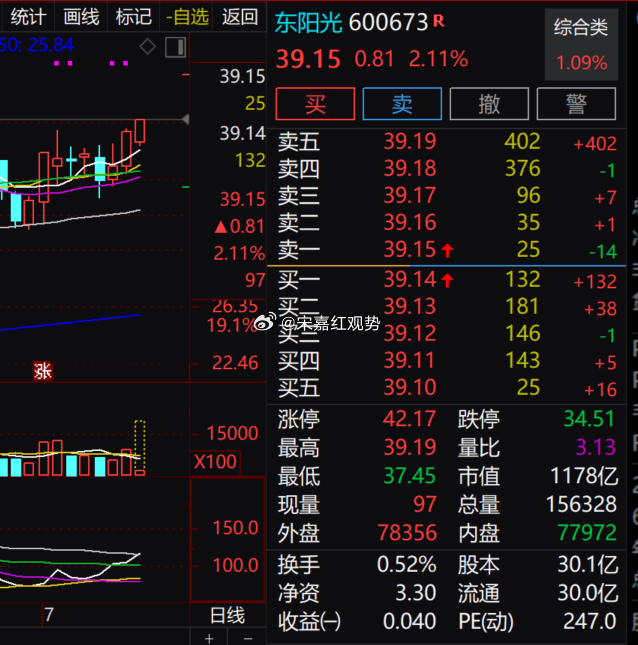The height and width of the screenshot is (645, 638).
Task: Select 买二 price 39.13
Action: pyautogui.click(x=410, y=306)
